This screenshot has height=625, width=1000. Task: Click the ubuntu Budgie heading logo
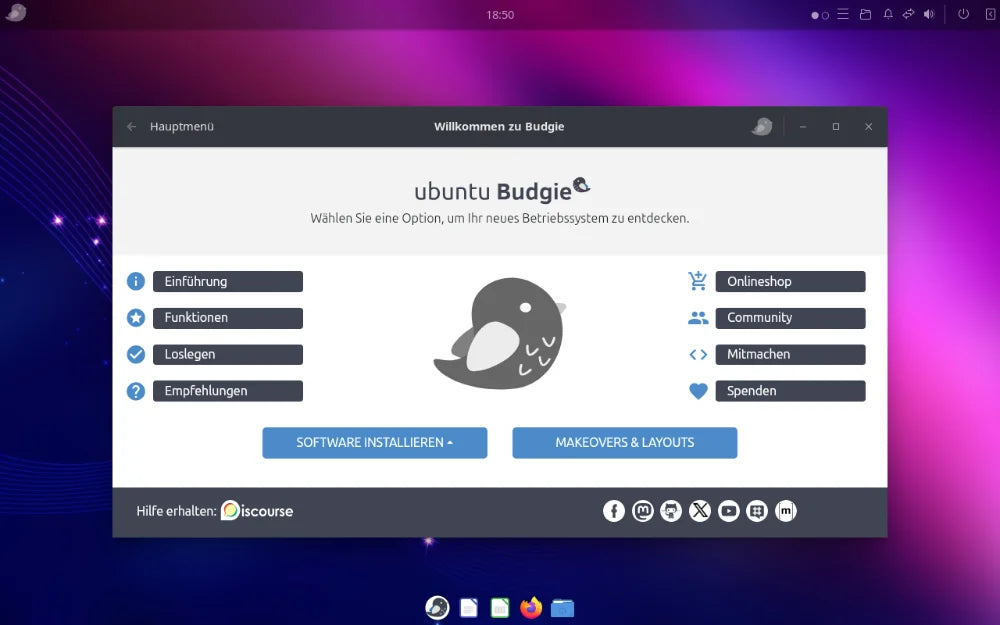(502, 190)
